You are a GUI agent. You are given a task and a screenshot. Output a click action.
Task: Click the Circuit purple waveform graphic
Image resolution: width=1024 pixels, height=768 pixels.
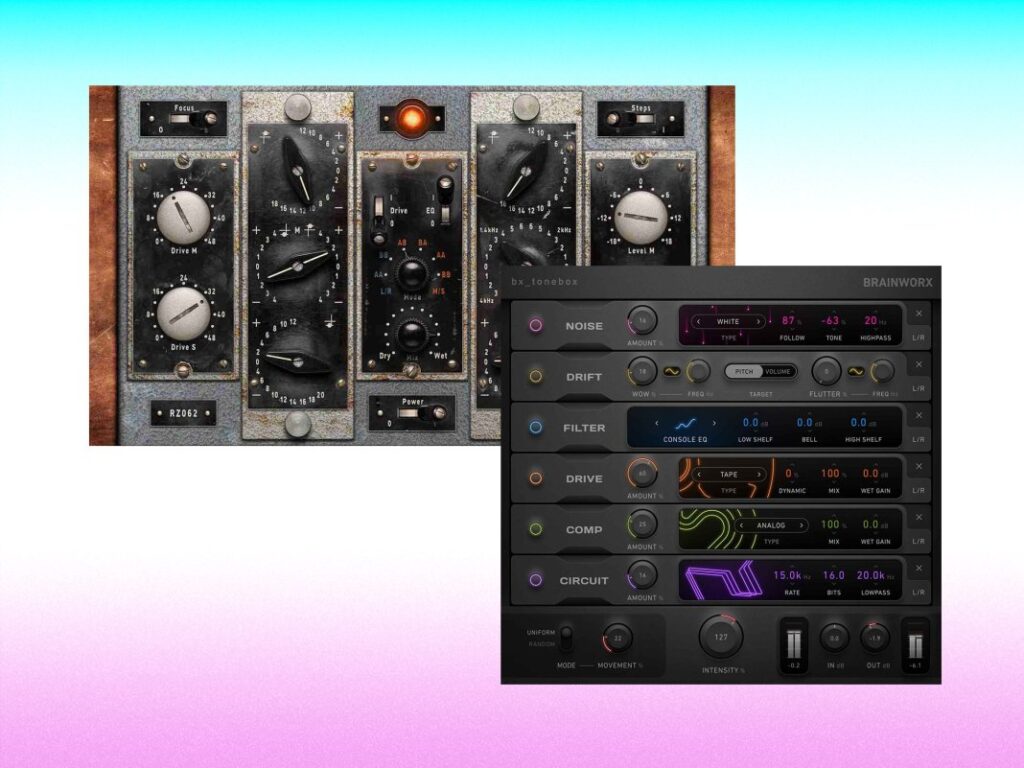click(x=724, y=579)
